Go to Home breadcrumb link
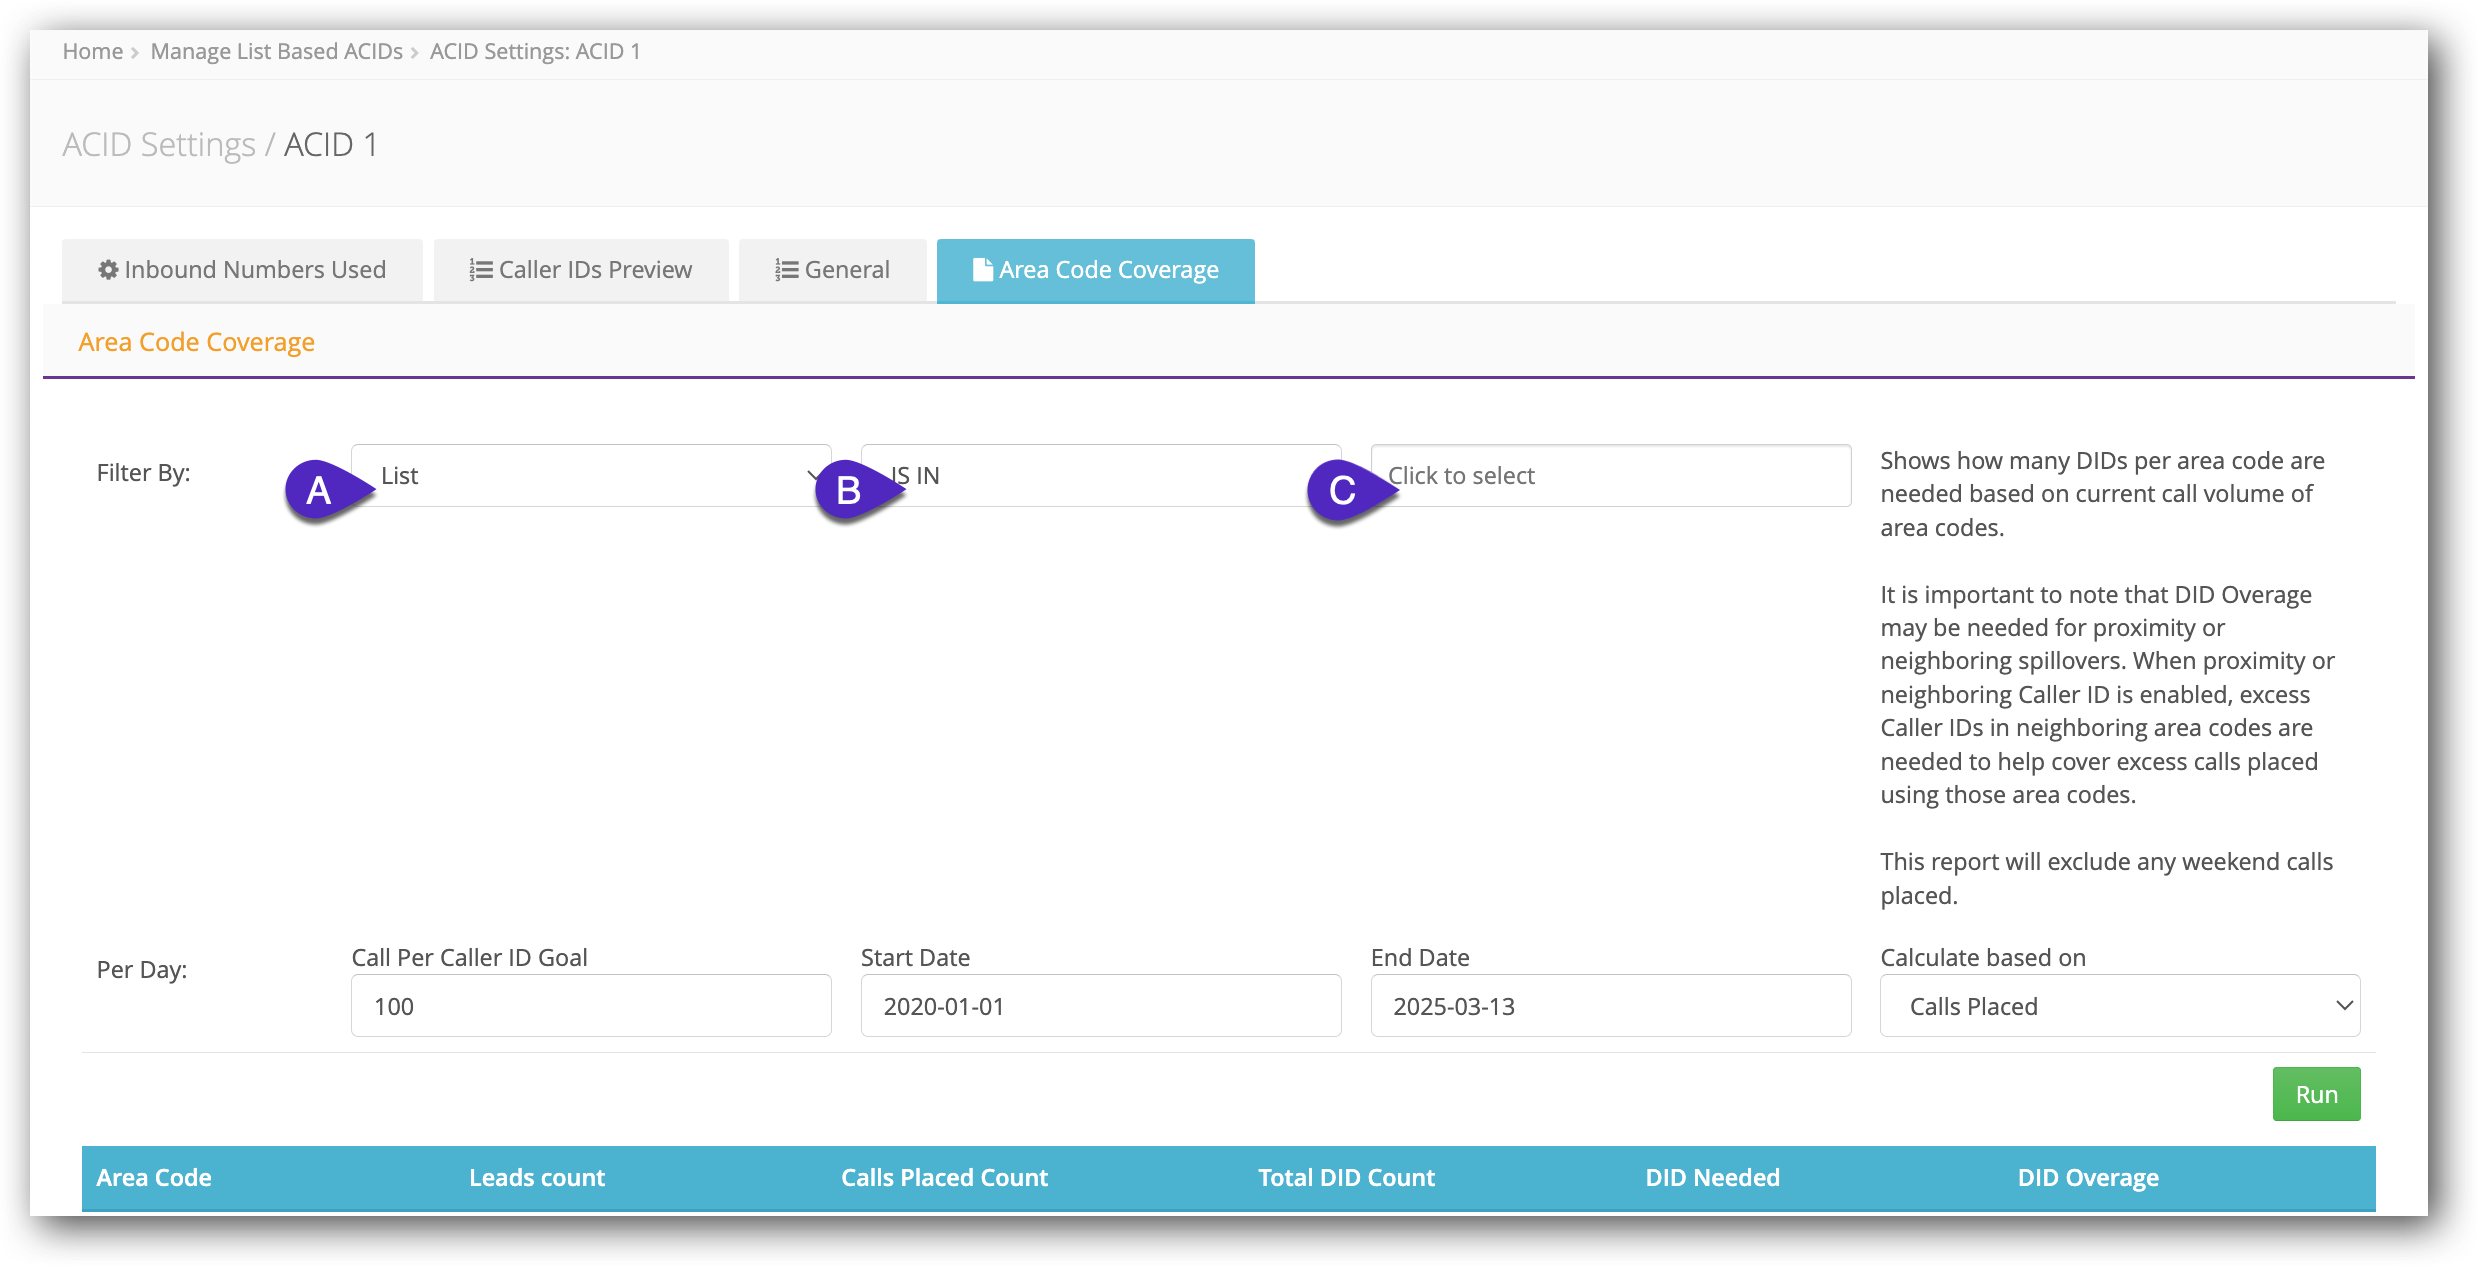The height and width of the screenshot is (1266, 2478). (x=93, y=52)
